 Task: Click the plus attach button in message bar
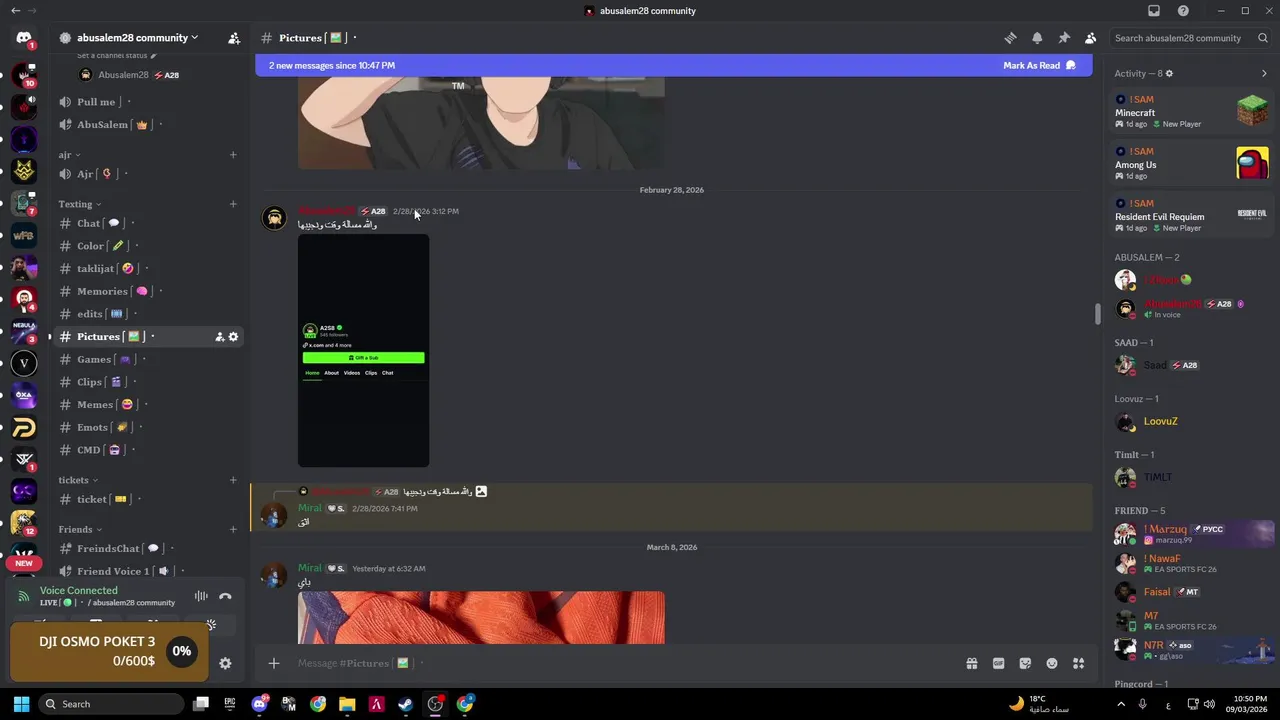point(273,663)
